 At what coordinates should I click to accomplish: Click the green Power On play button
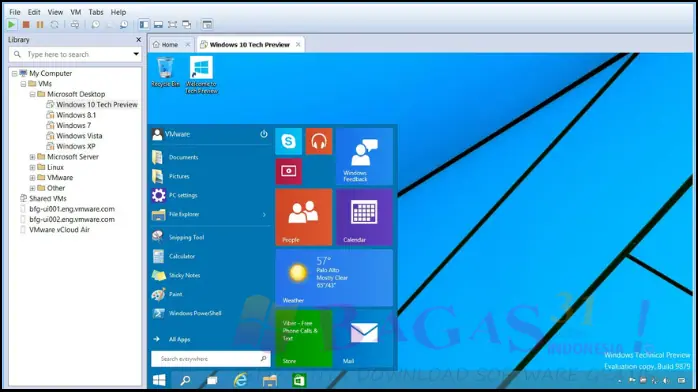point(12,25)
